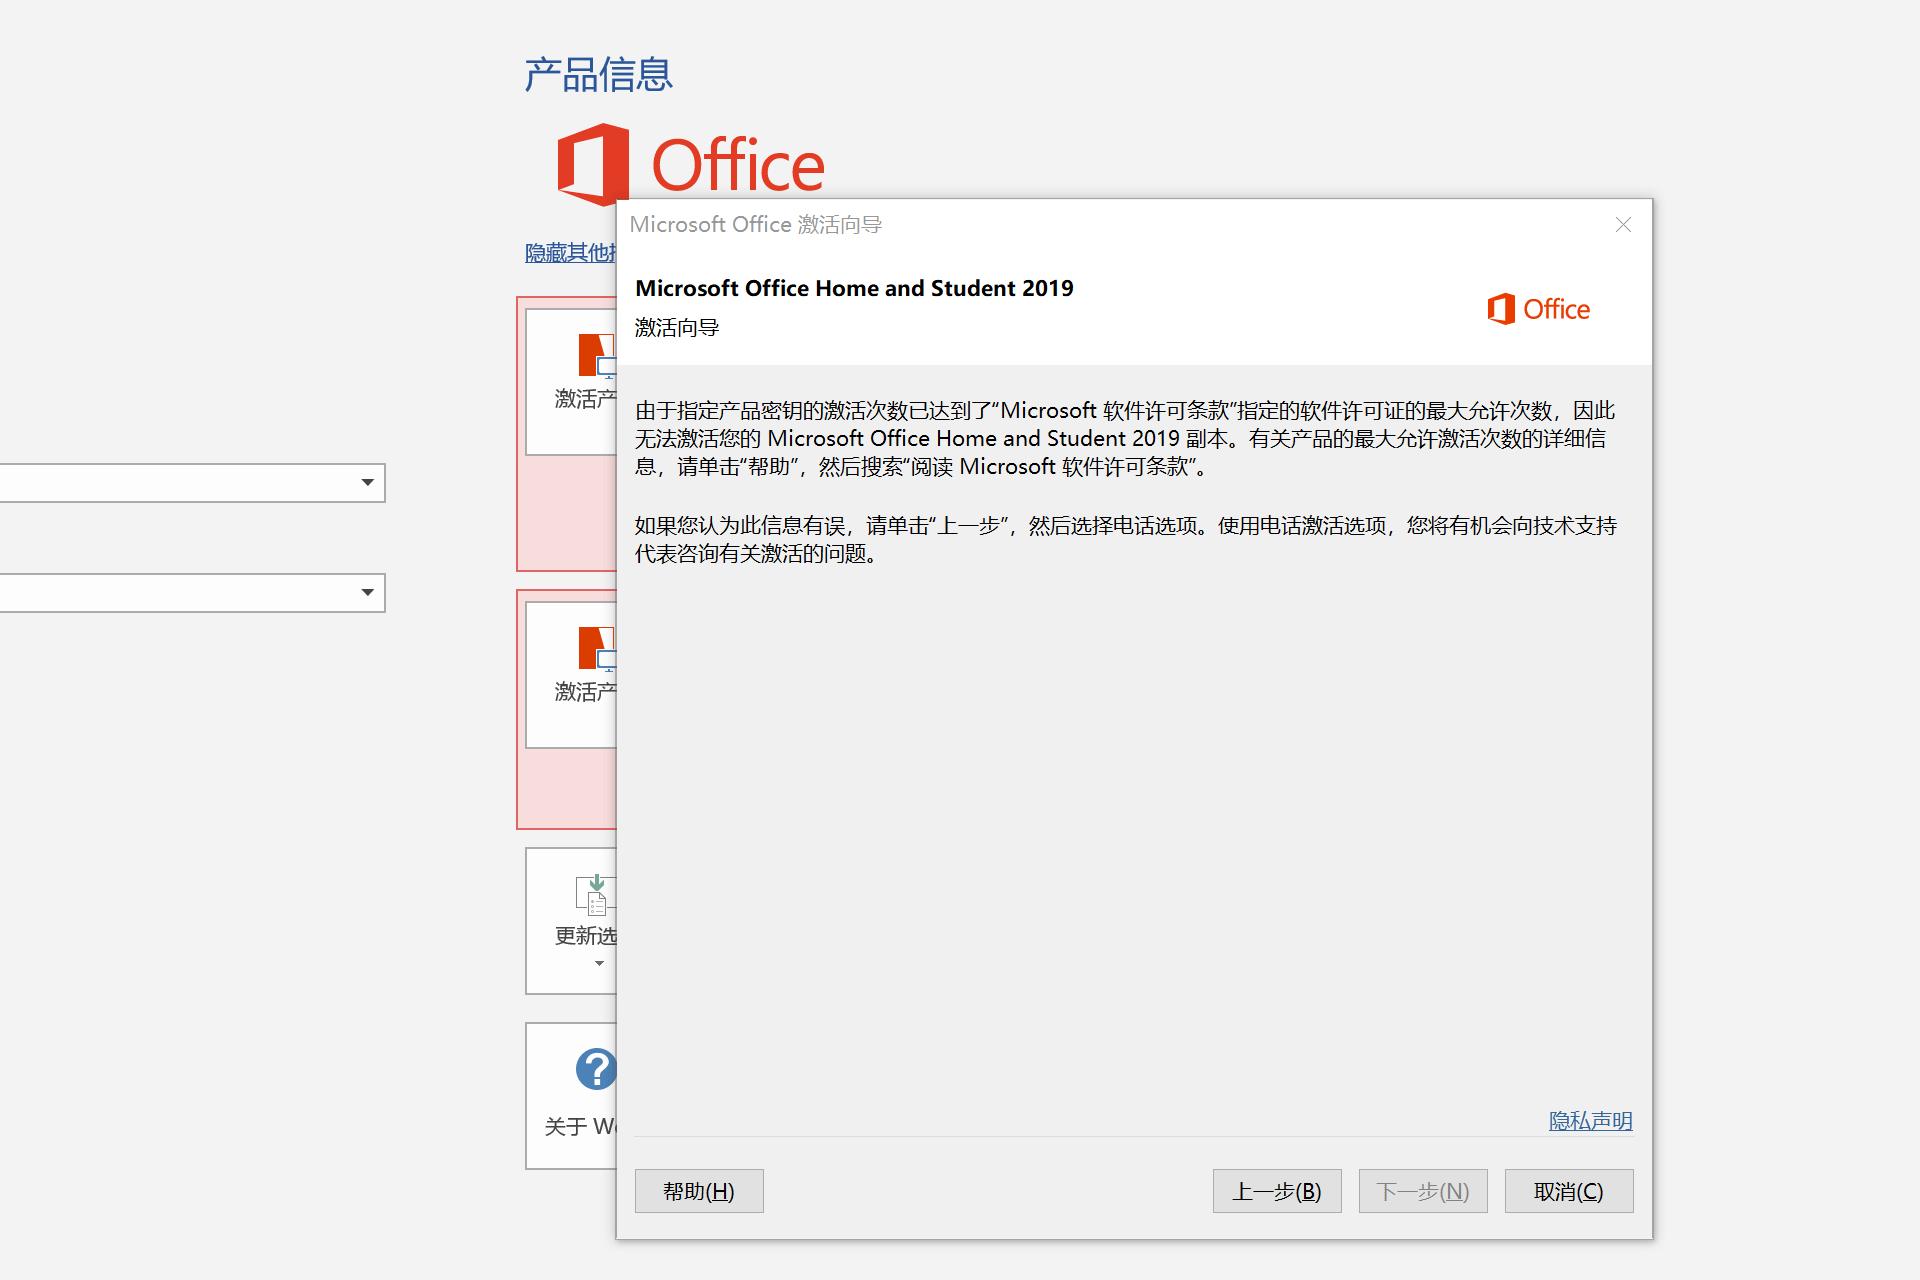Click the 上一步(B) button

[x=1276, y=1191]
